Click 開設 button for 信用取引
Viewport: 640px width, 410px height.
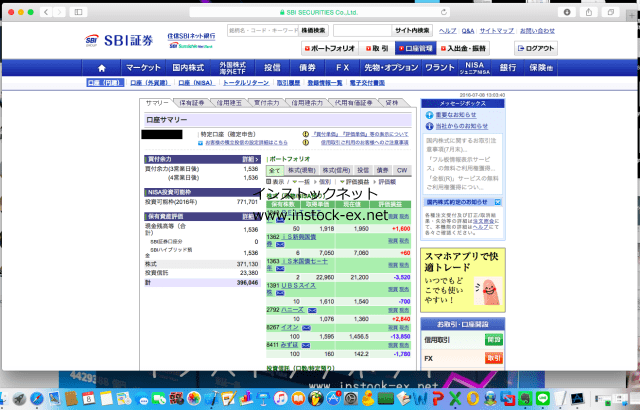pyautogui.click(x=493, y=340)
